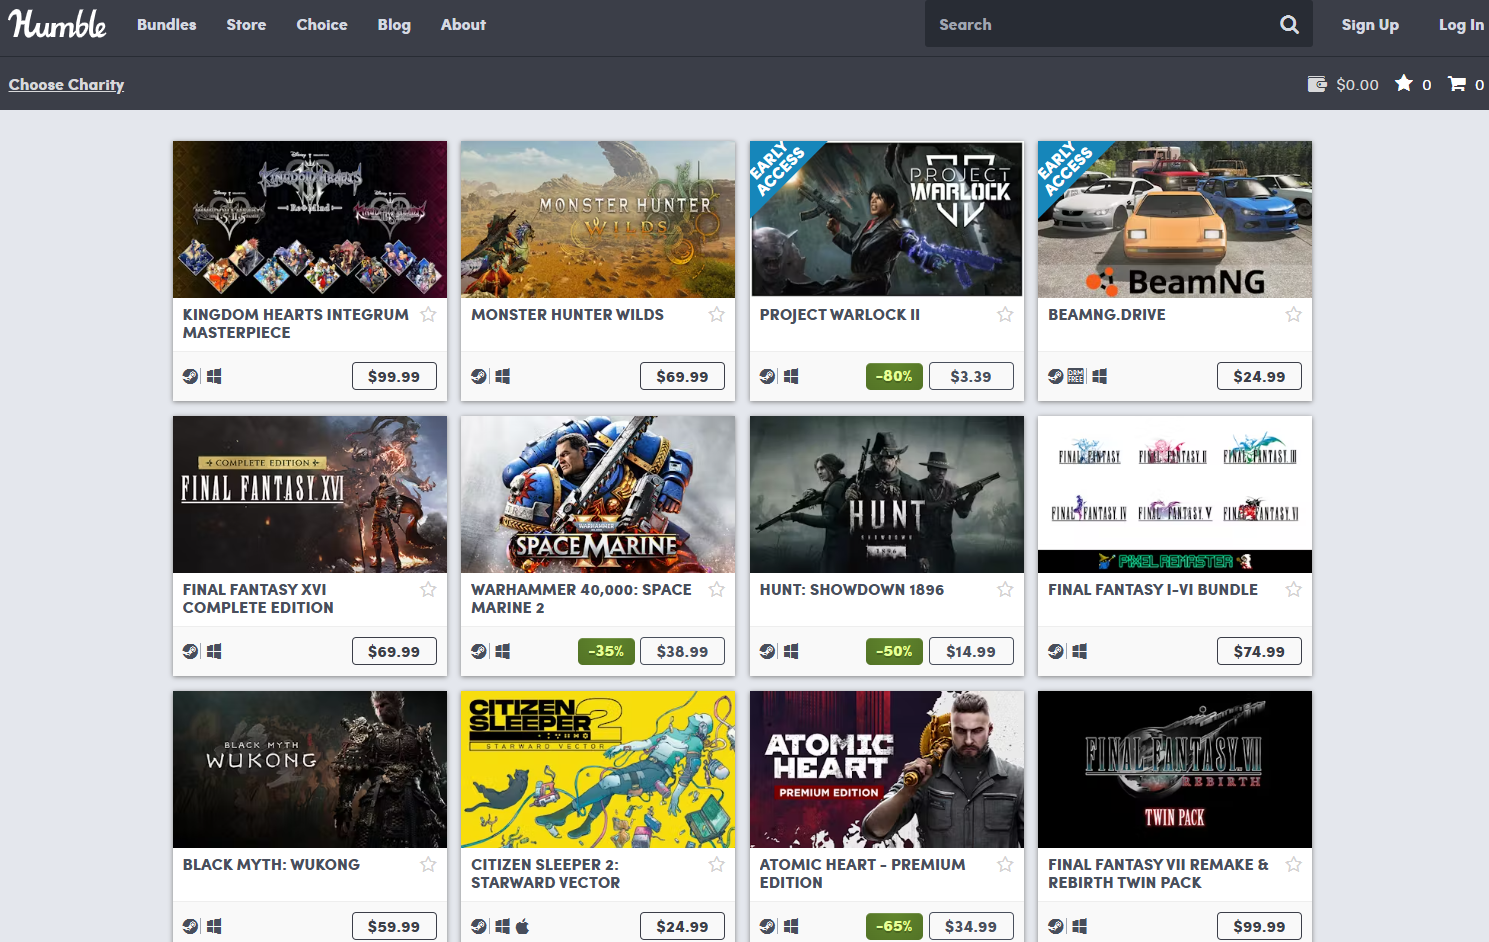This screenshot has width=1489, height=942.
Task: Open the wishlist star icon in header
Action: (1404, 84)
